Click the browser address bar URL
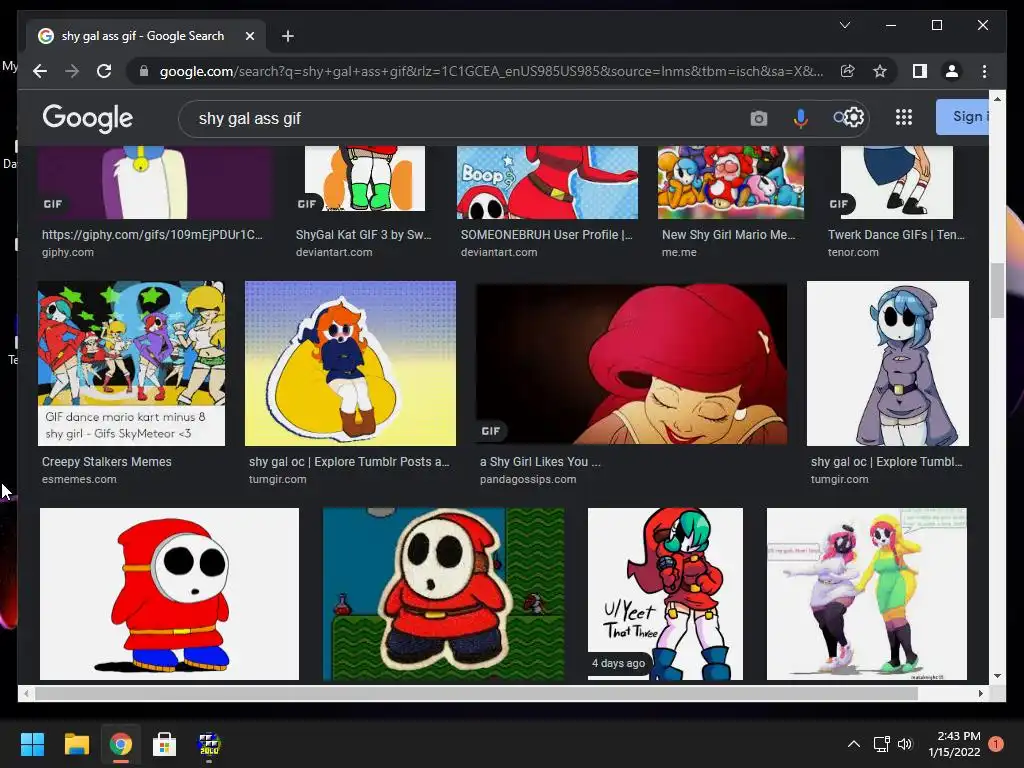The image size is (1024, 768). pyautogui.click(x=491, y=71)
